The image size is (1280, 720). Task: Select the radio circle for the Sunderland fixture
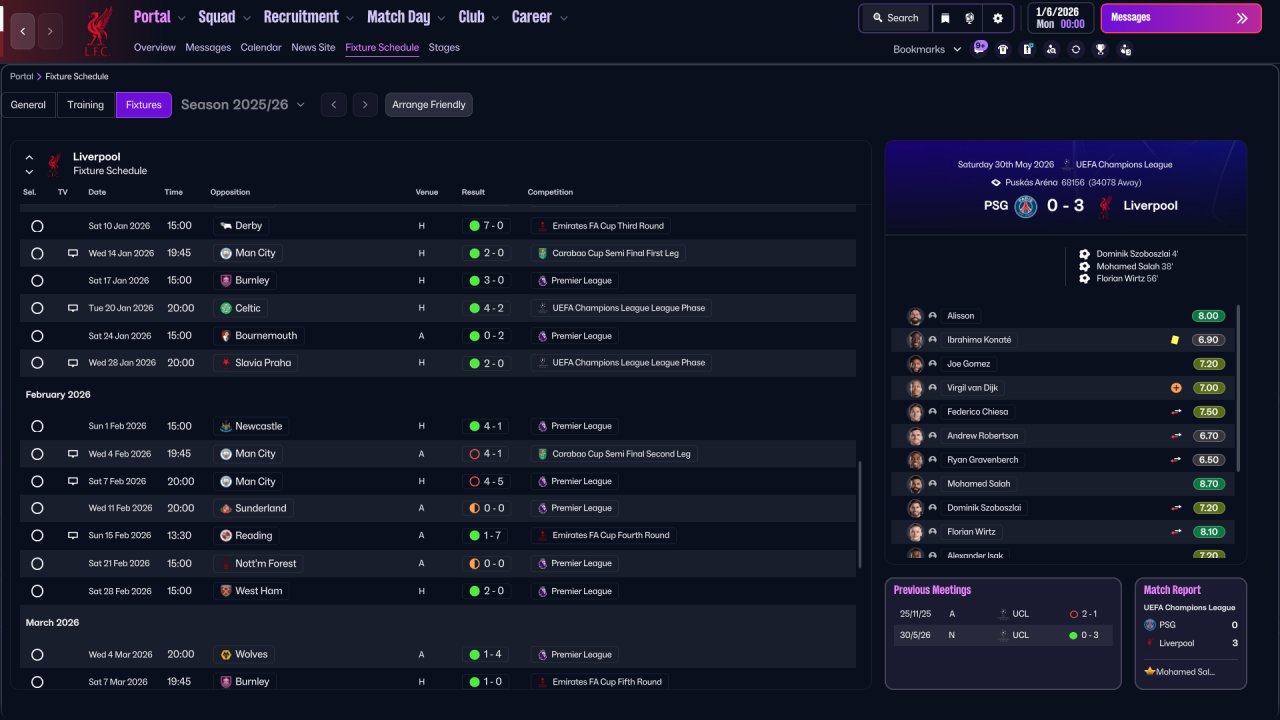tap(37, 509)
